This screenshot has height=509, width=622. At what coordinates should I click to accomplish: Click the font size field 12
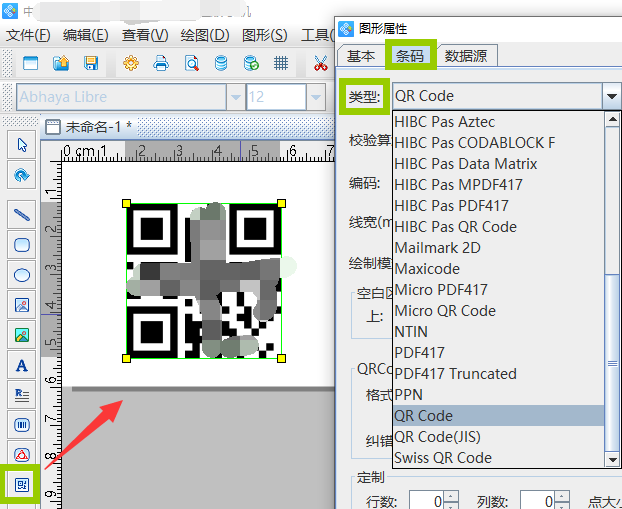click(276, 96)
